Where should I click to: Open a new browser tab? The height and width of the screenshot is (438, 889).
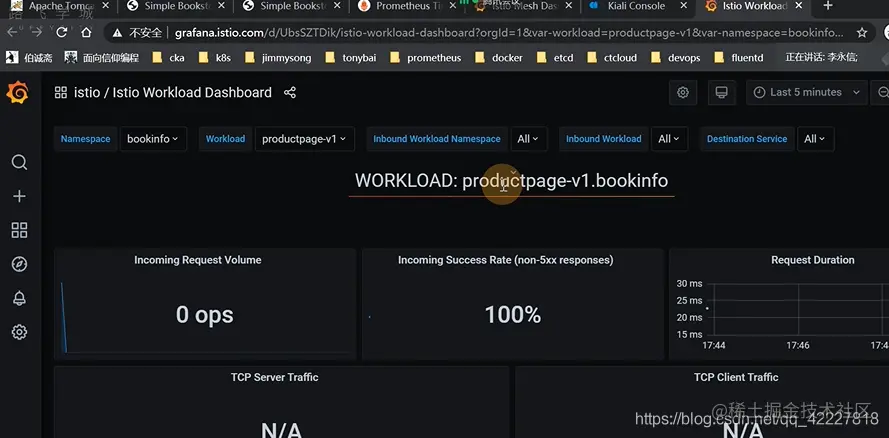828,6
